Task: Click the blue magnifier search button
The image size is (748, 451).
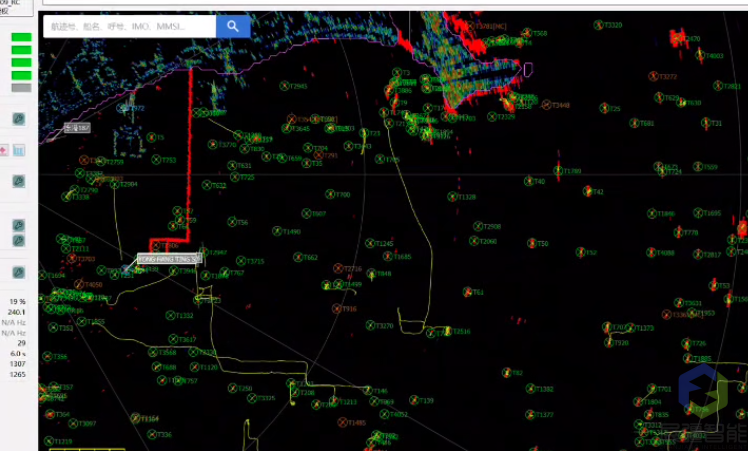Action: [x=233, y=26]
